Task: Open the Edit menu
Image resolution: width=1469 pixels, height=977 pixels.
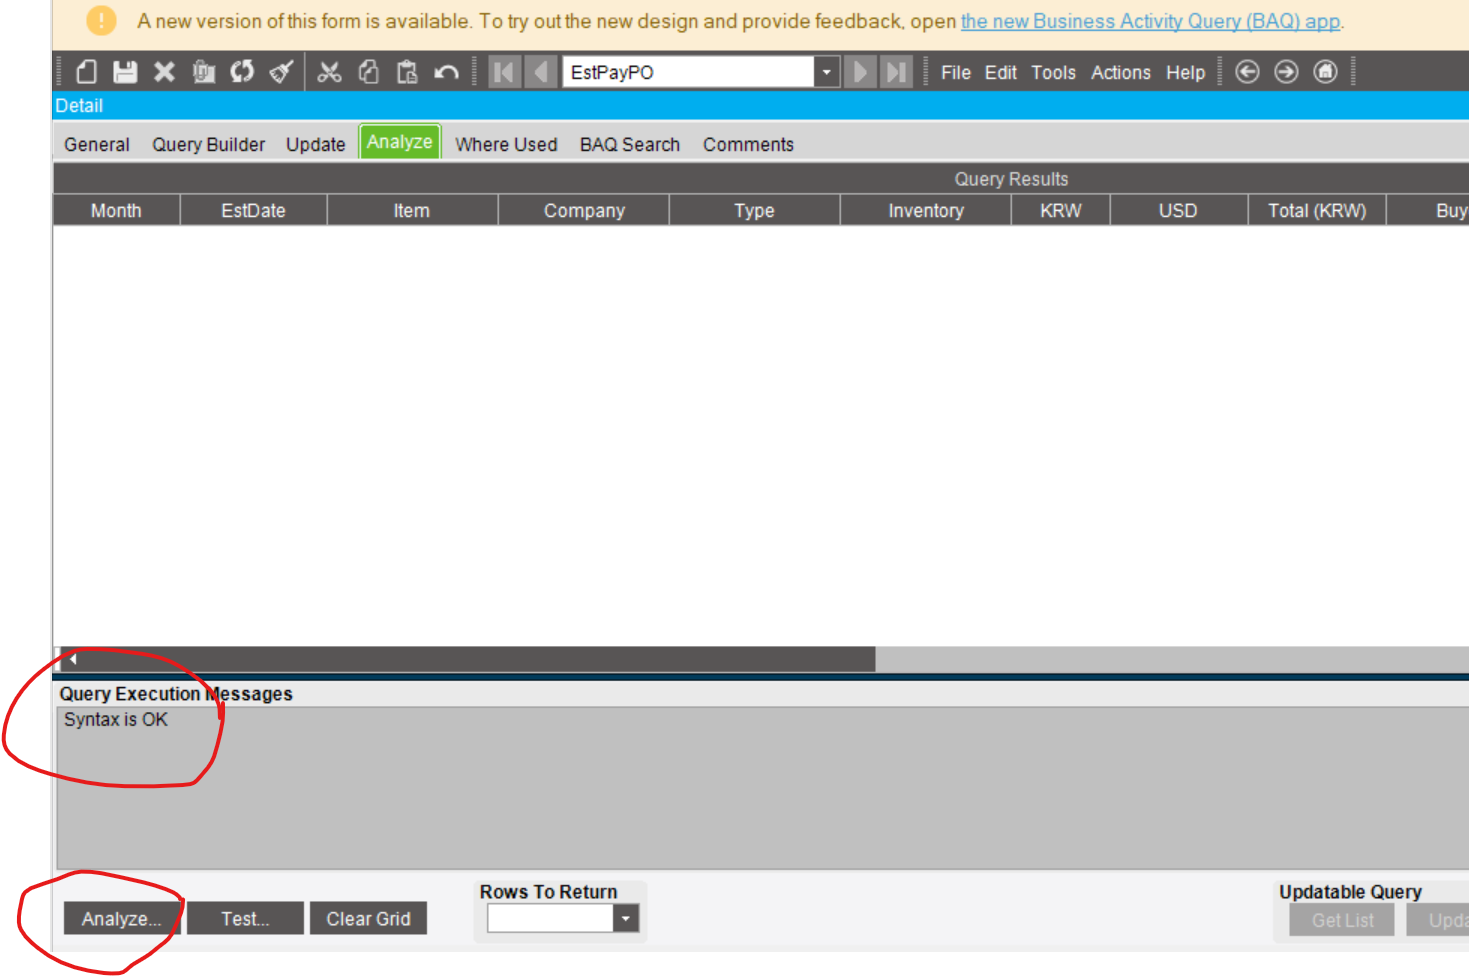Action: pos(1000,73)
